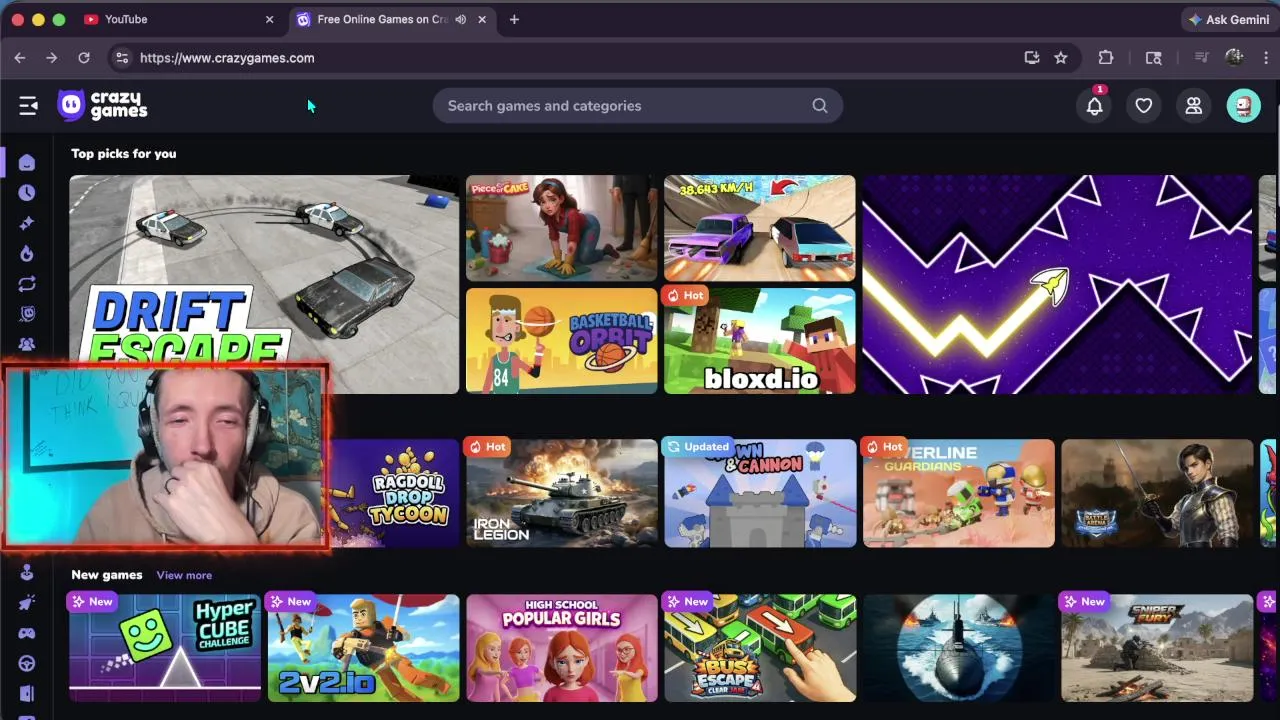1280x720 pixels.
Task: Open the Trending flame sidebar icon
Action: 27,254
